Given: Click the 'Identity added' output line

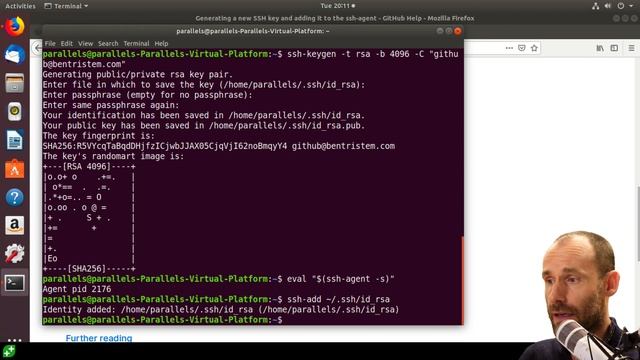Looking at the screenshot, I should pyautogui.click(x=220, y=309).
